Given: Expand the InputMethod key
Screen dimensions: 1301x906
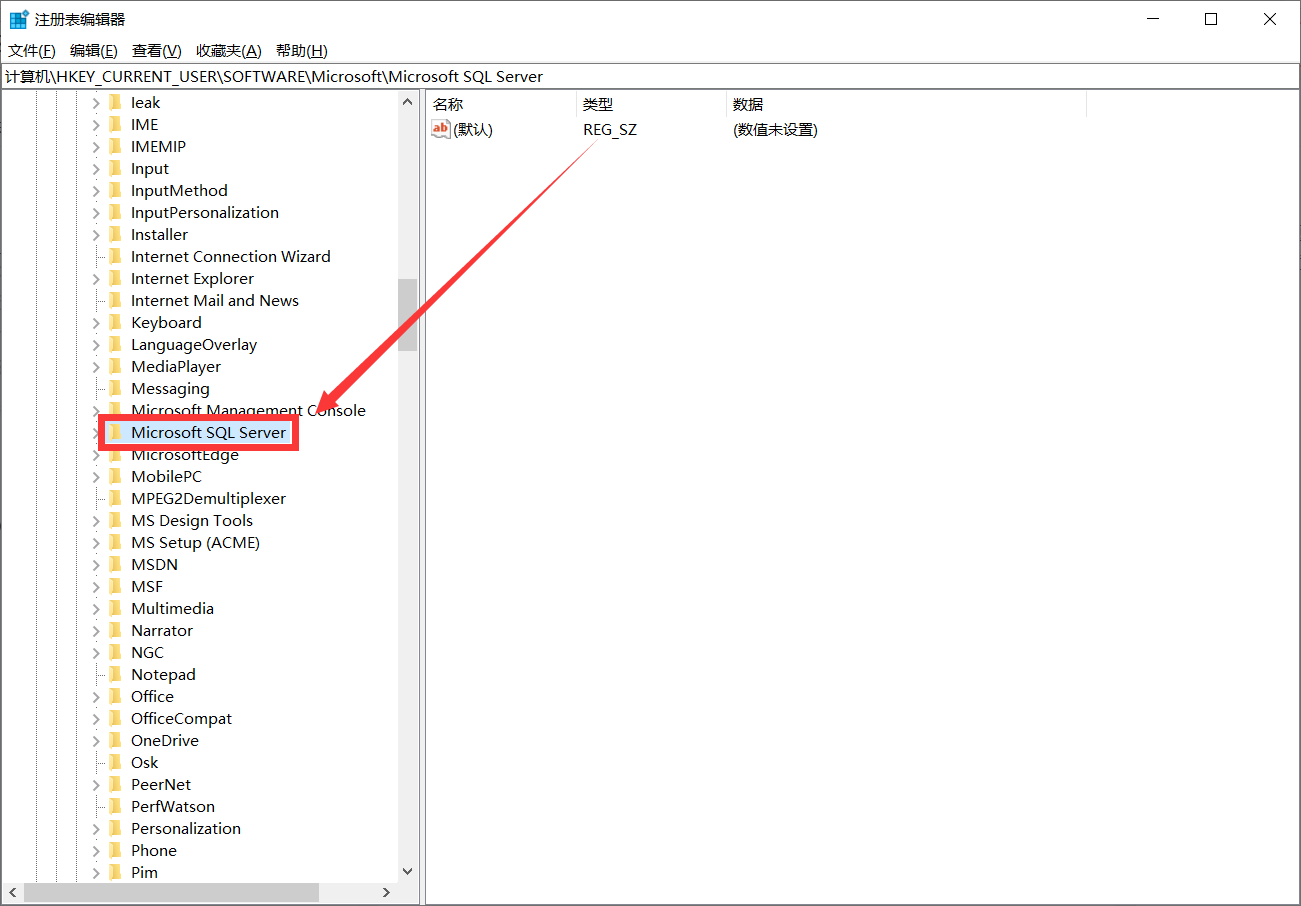Looking at the screenshot, I should click(96, 190).
